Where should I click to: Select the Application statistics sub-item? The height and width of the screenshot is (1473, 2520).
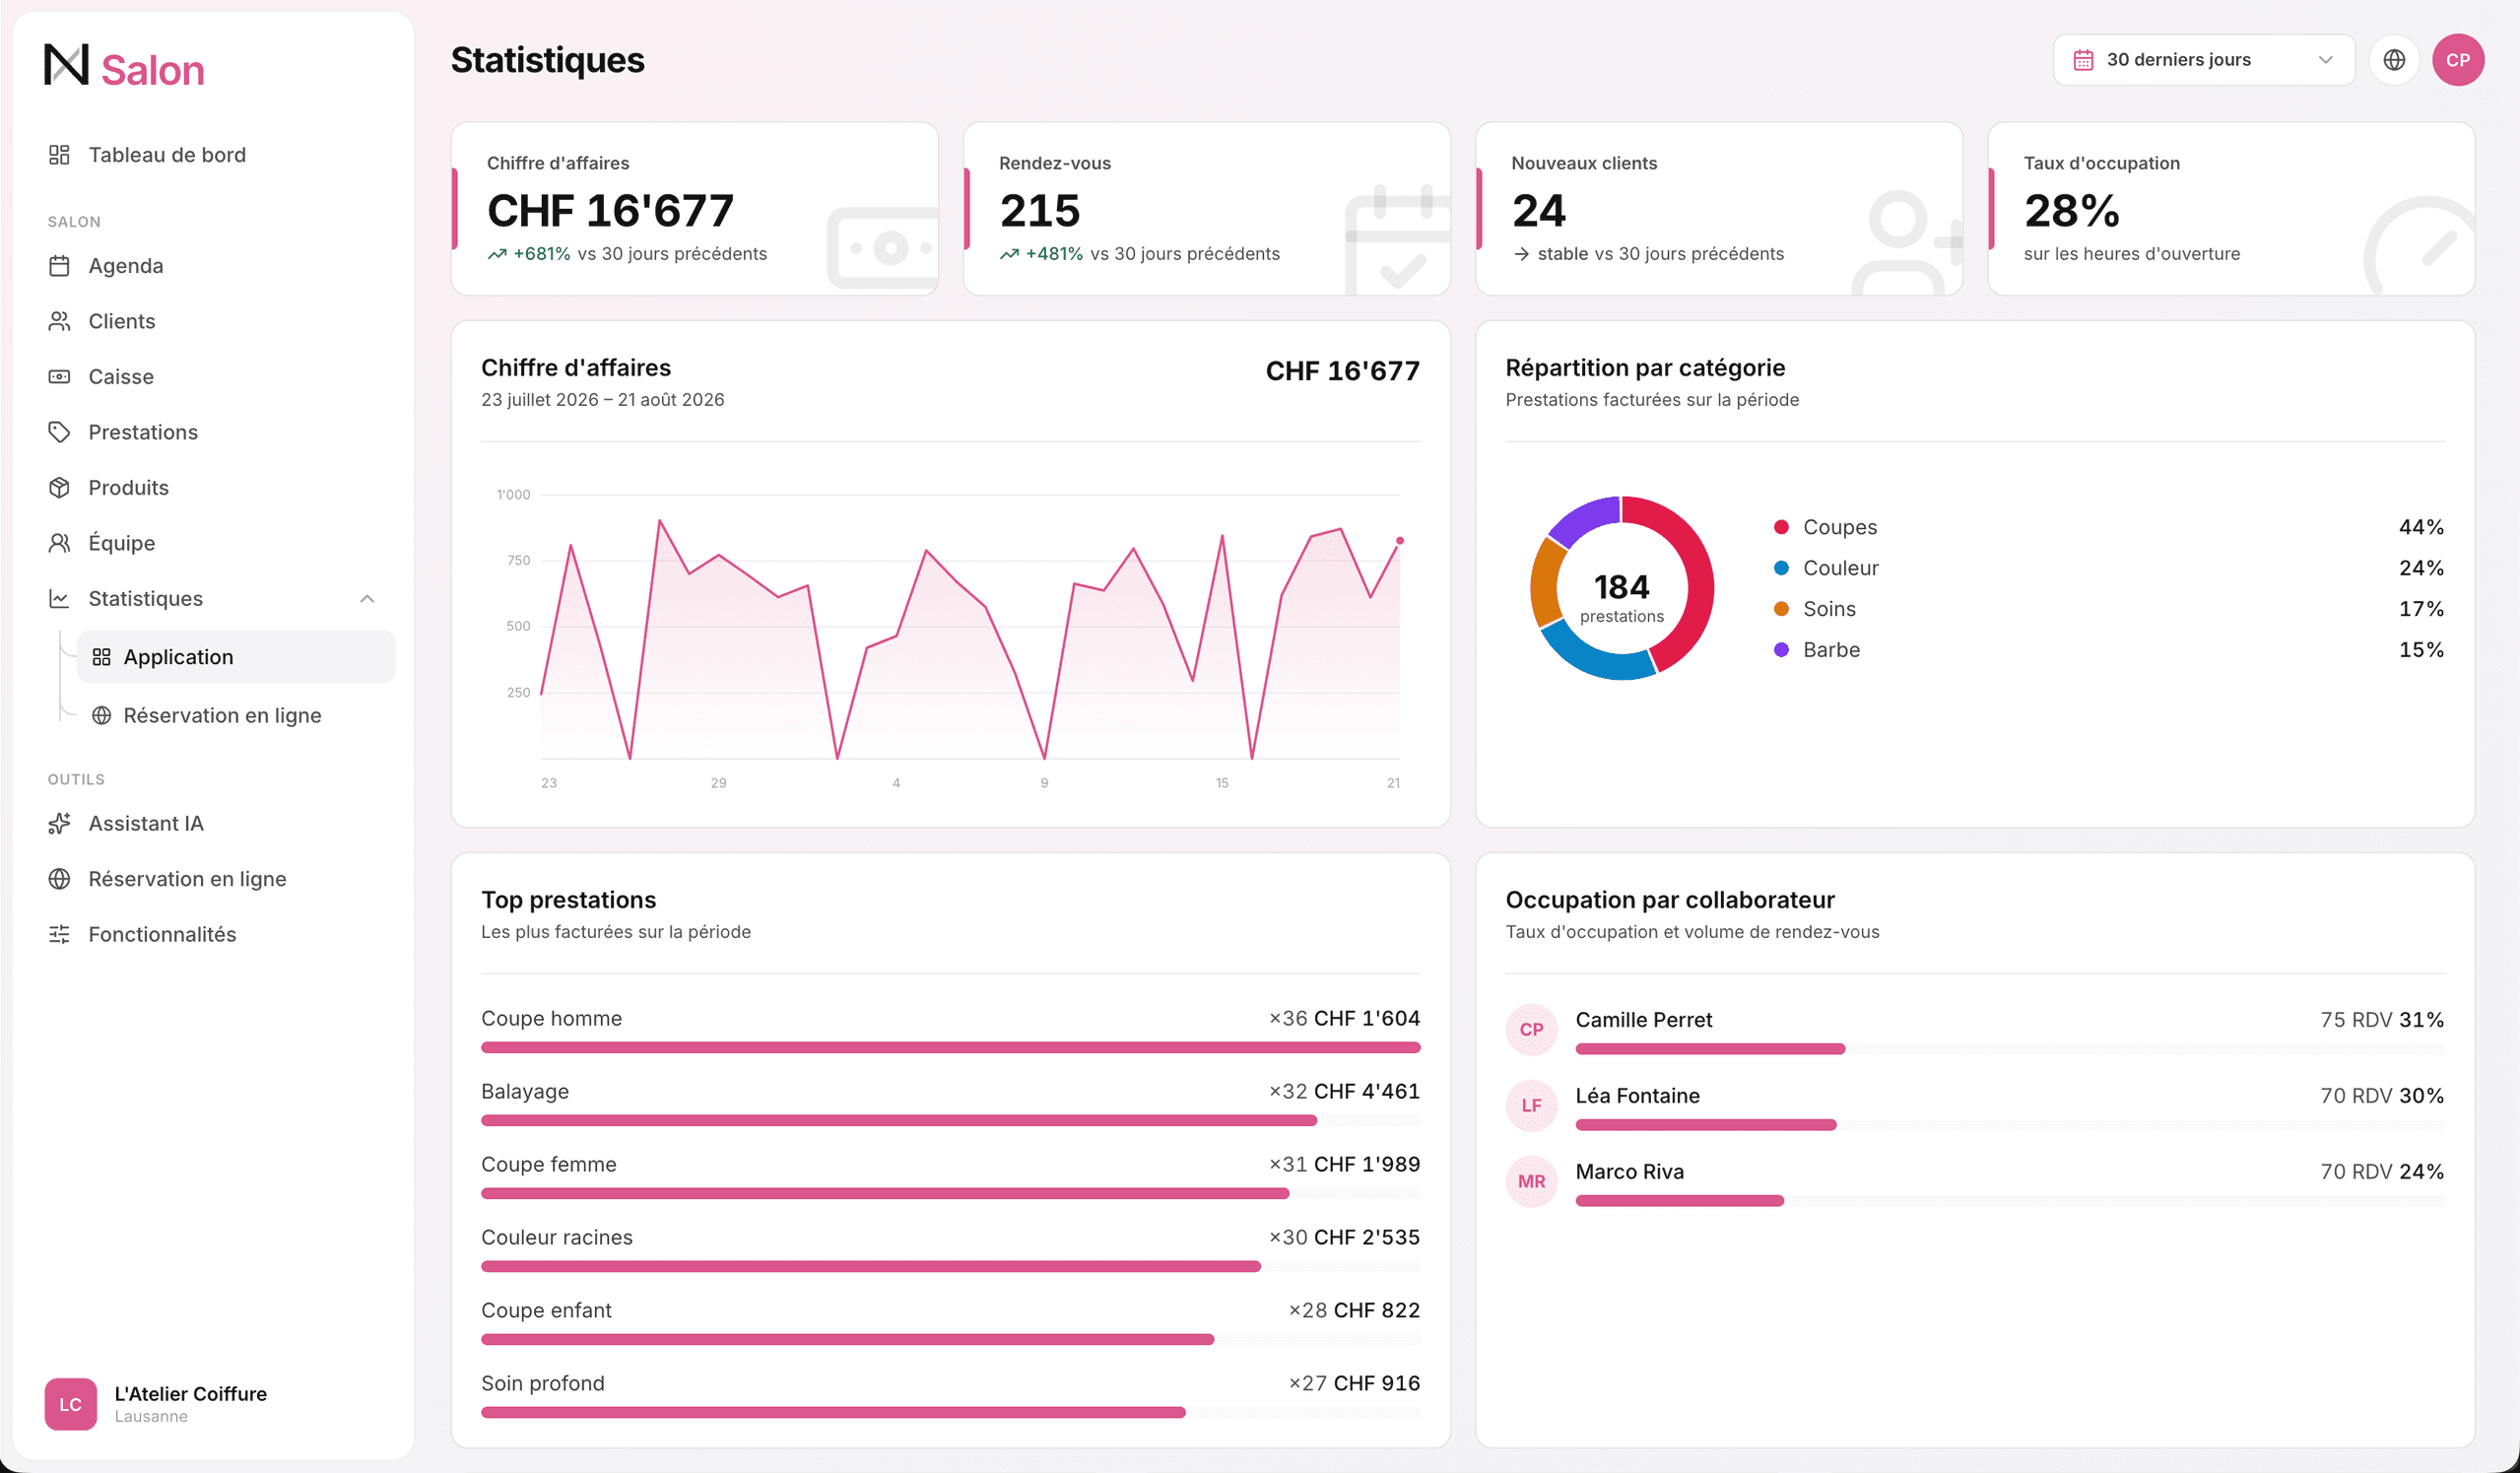236,657
